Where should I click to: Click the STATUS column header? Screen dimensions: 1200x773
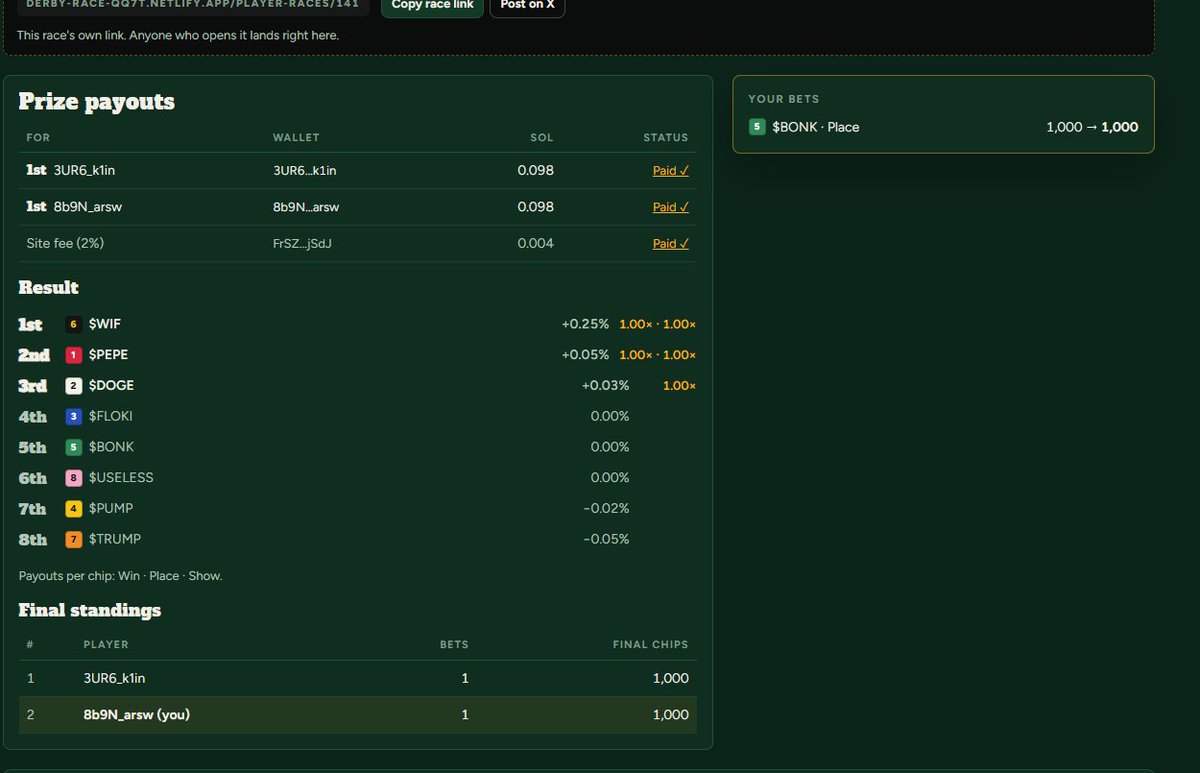click(x=666, y=138)
